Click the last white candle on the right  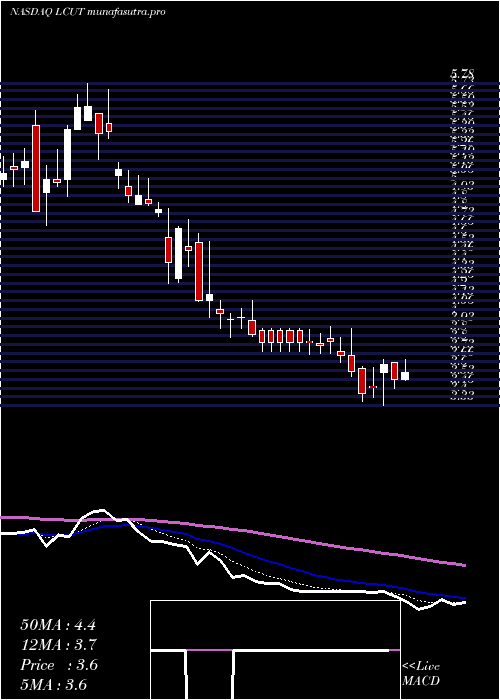405,376
